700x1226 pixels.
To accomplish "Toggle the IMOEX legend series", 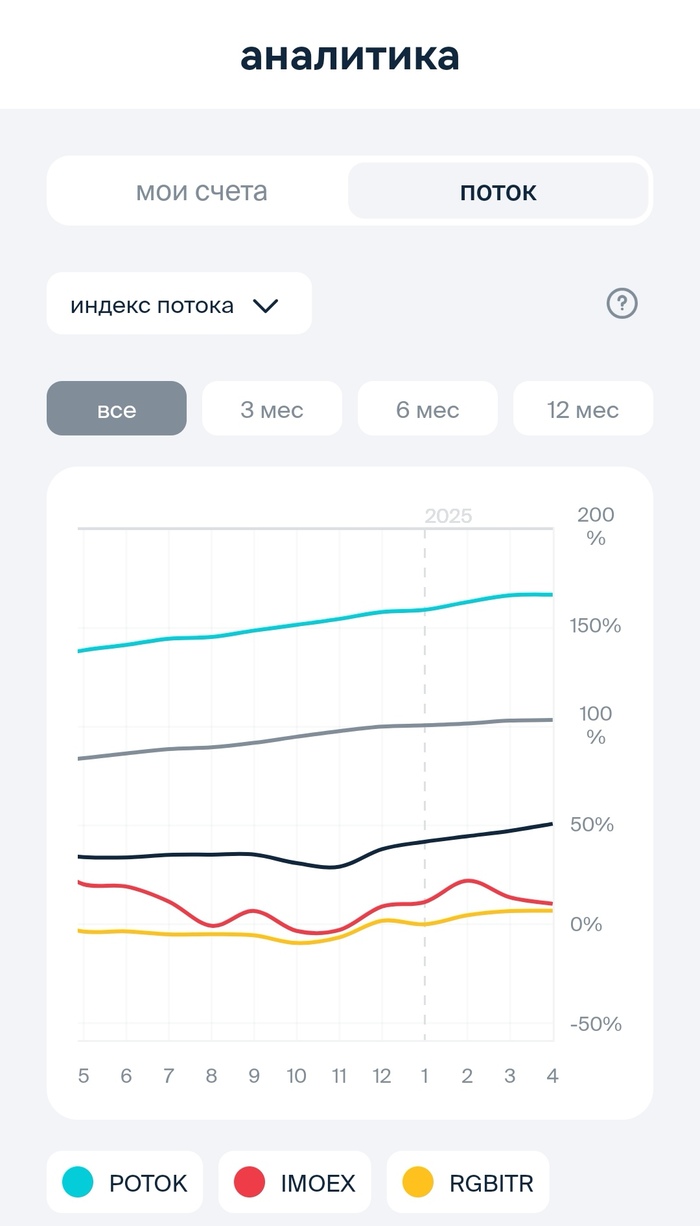I will (x=295, y=1183).
